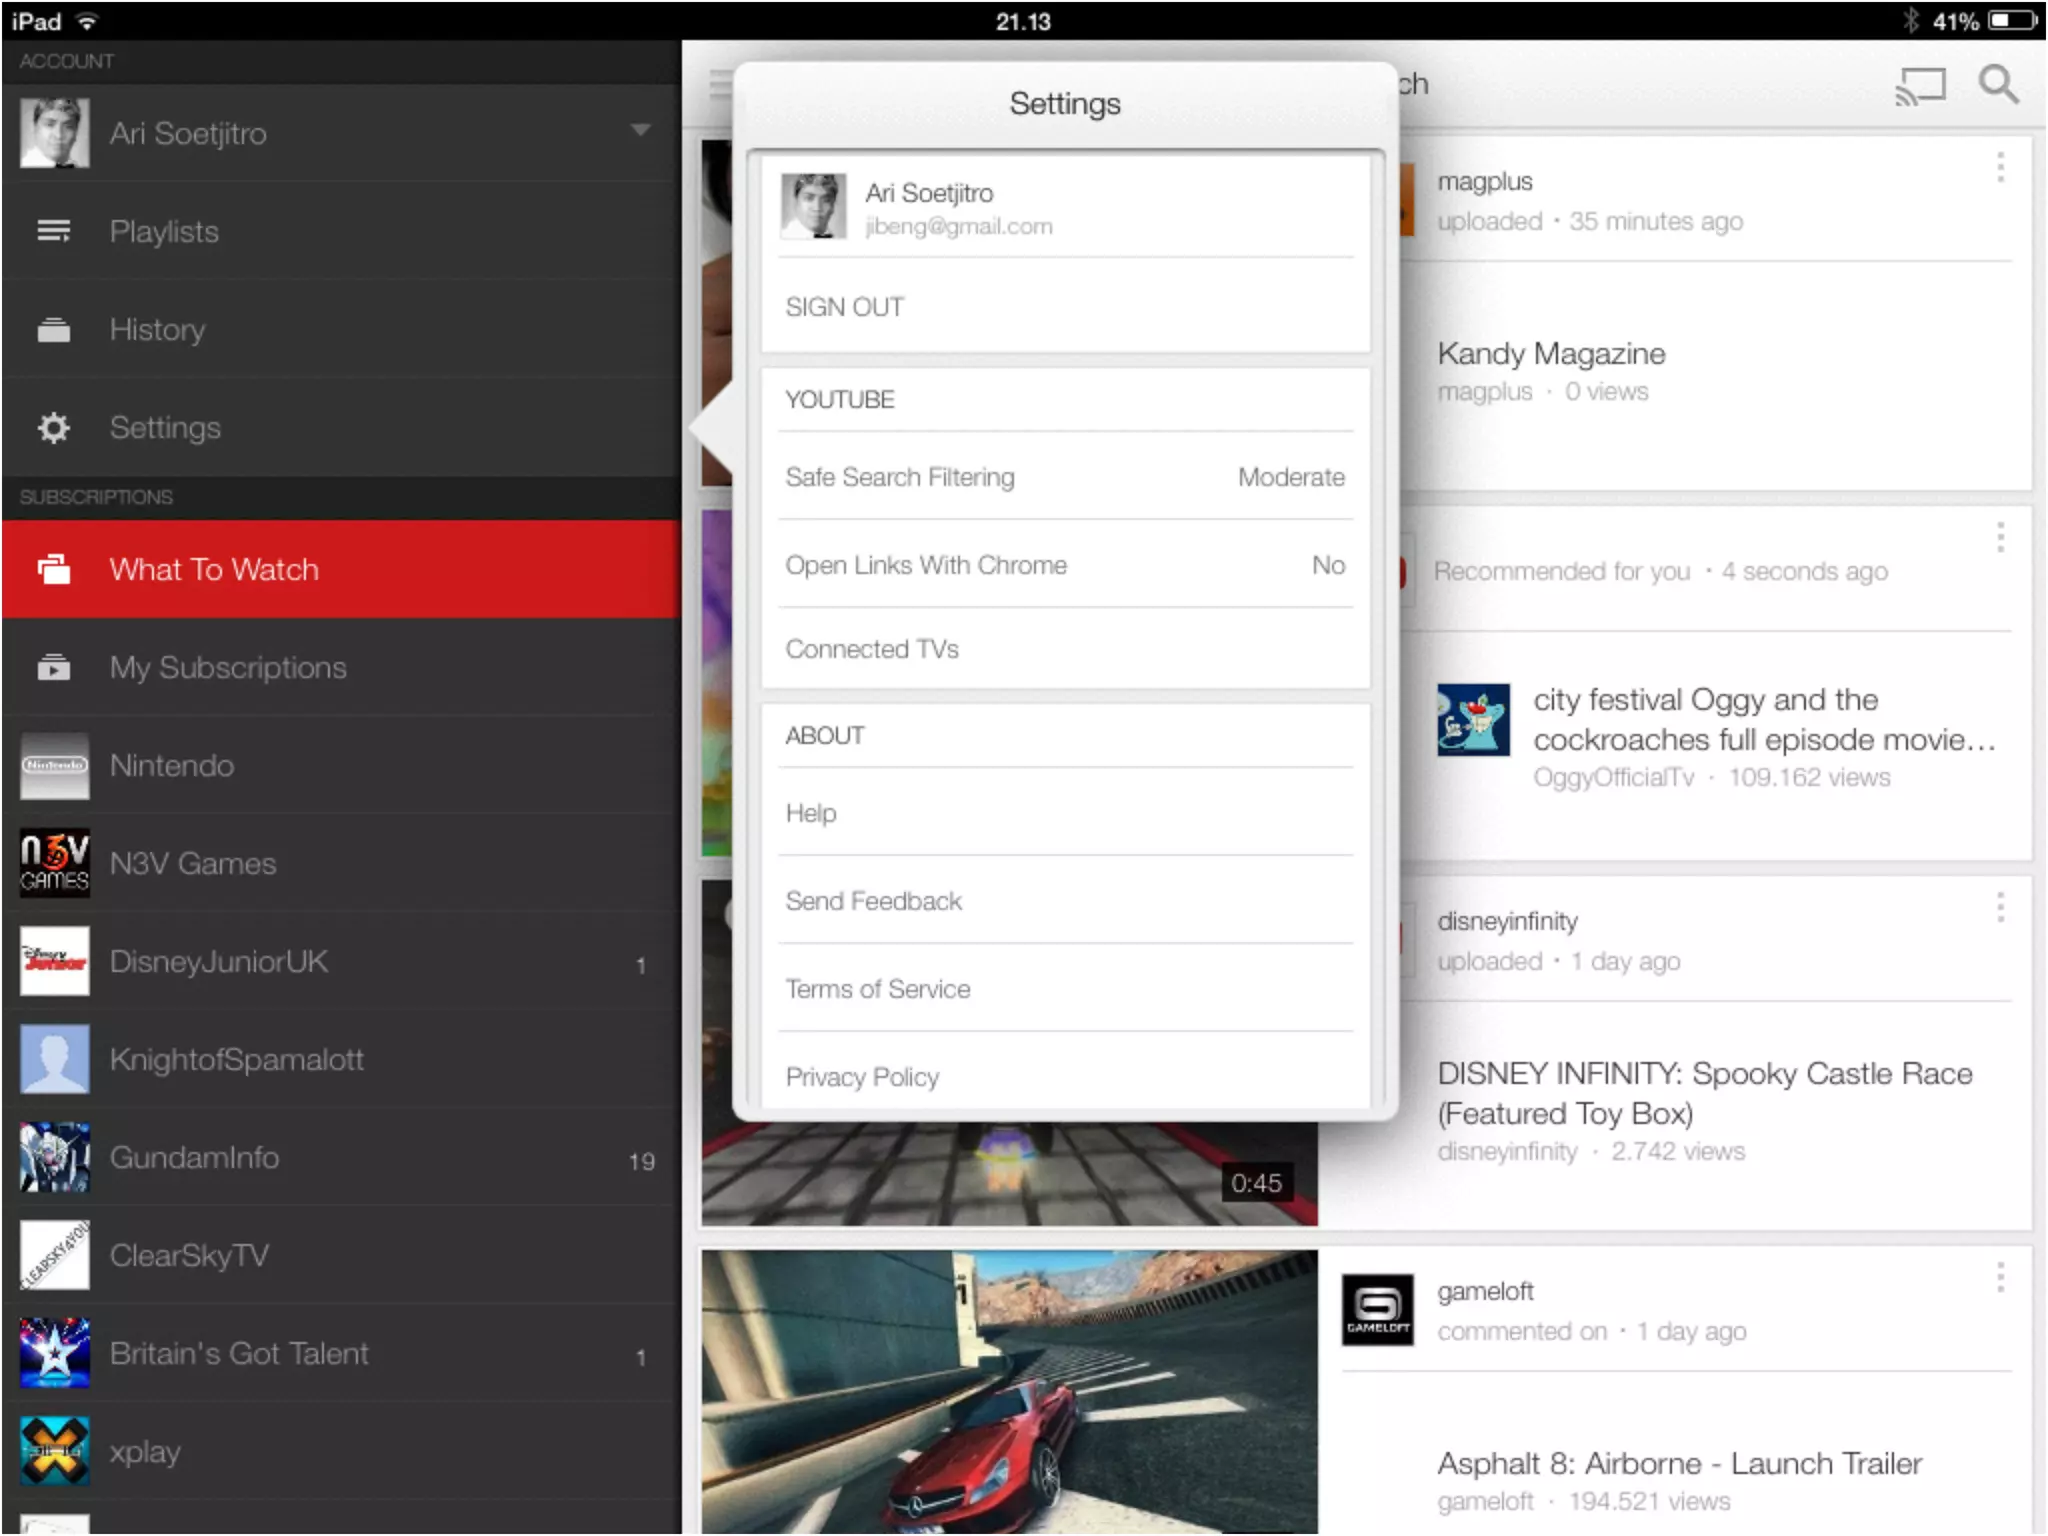
Task: Tap the gameloft channel logo
Action: tap(1377, 1310)
